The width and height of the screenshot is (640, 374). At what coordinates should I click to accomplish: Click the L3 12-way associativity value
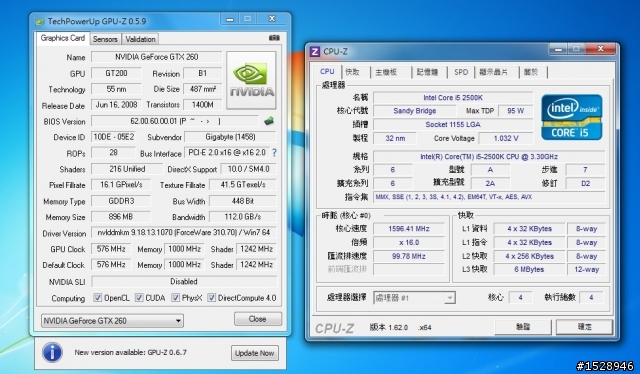[586, 269]
